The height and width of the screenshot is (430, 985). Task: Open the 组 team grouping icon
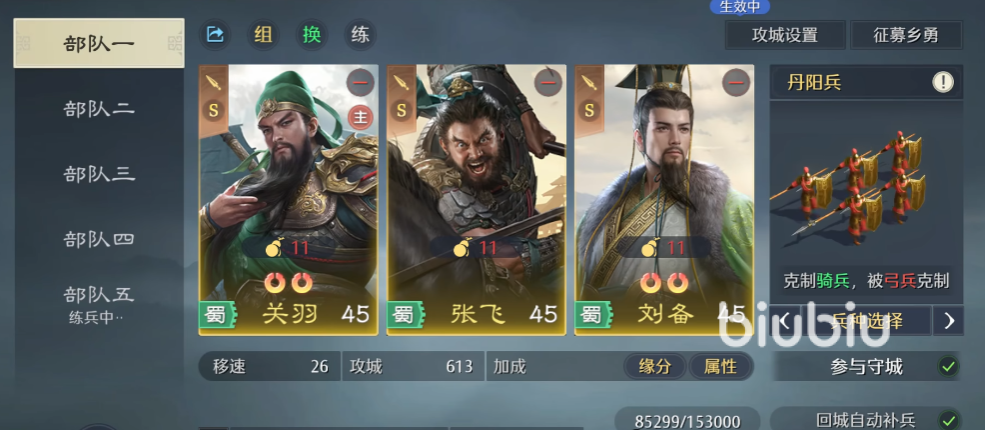(x=263, y=35)
